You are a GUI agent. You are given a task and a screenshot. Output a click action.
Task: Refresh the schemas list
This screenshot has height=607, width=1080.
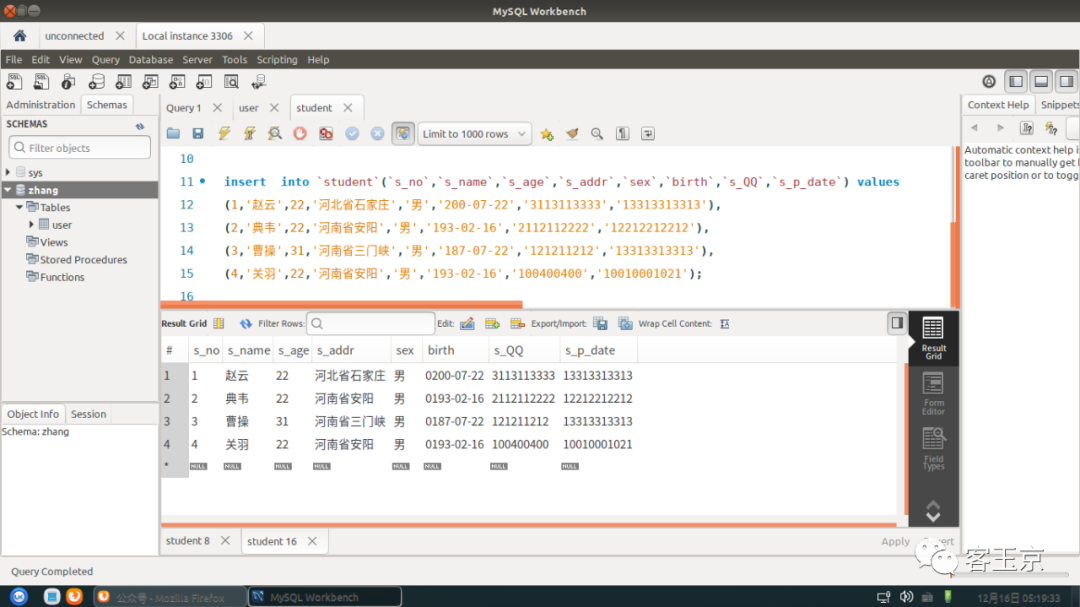pos(140,125)
